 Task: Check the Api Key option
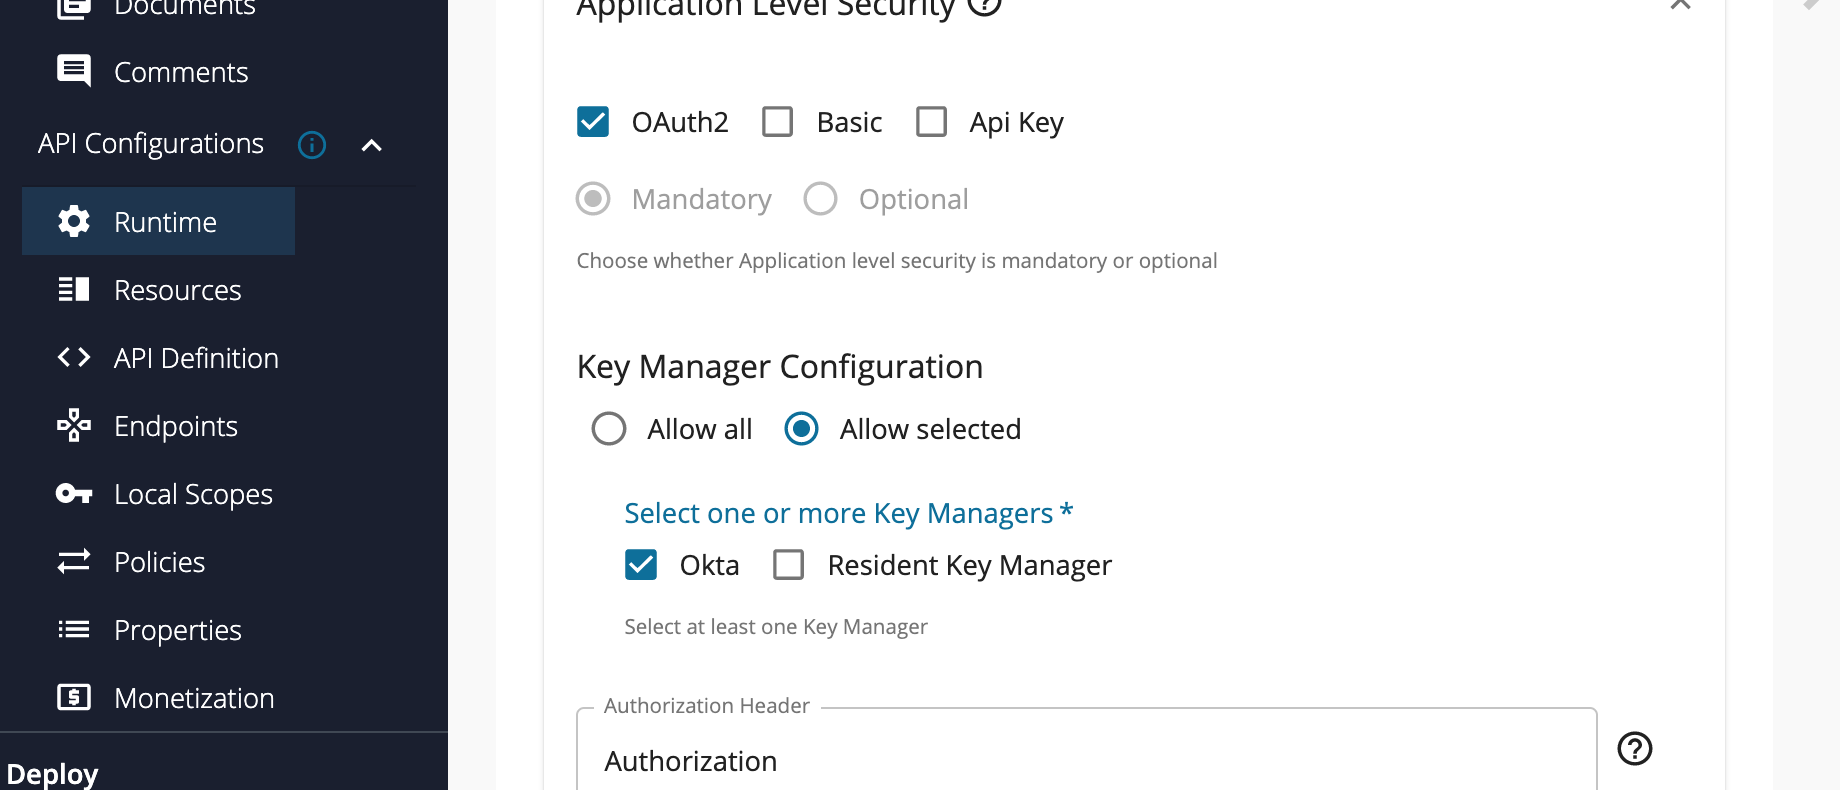pos(931,121)
